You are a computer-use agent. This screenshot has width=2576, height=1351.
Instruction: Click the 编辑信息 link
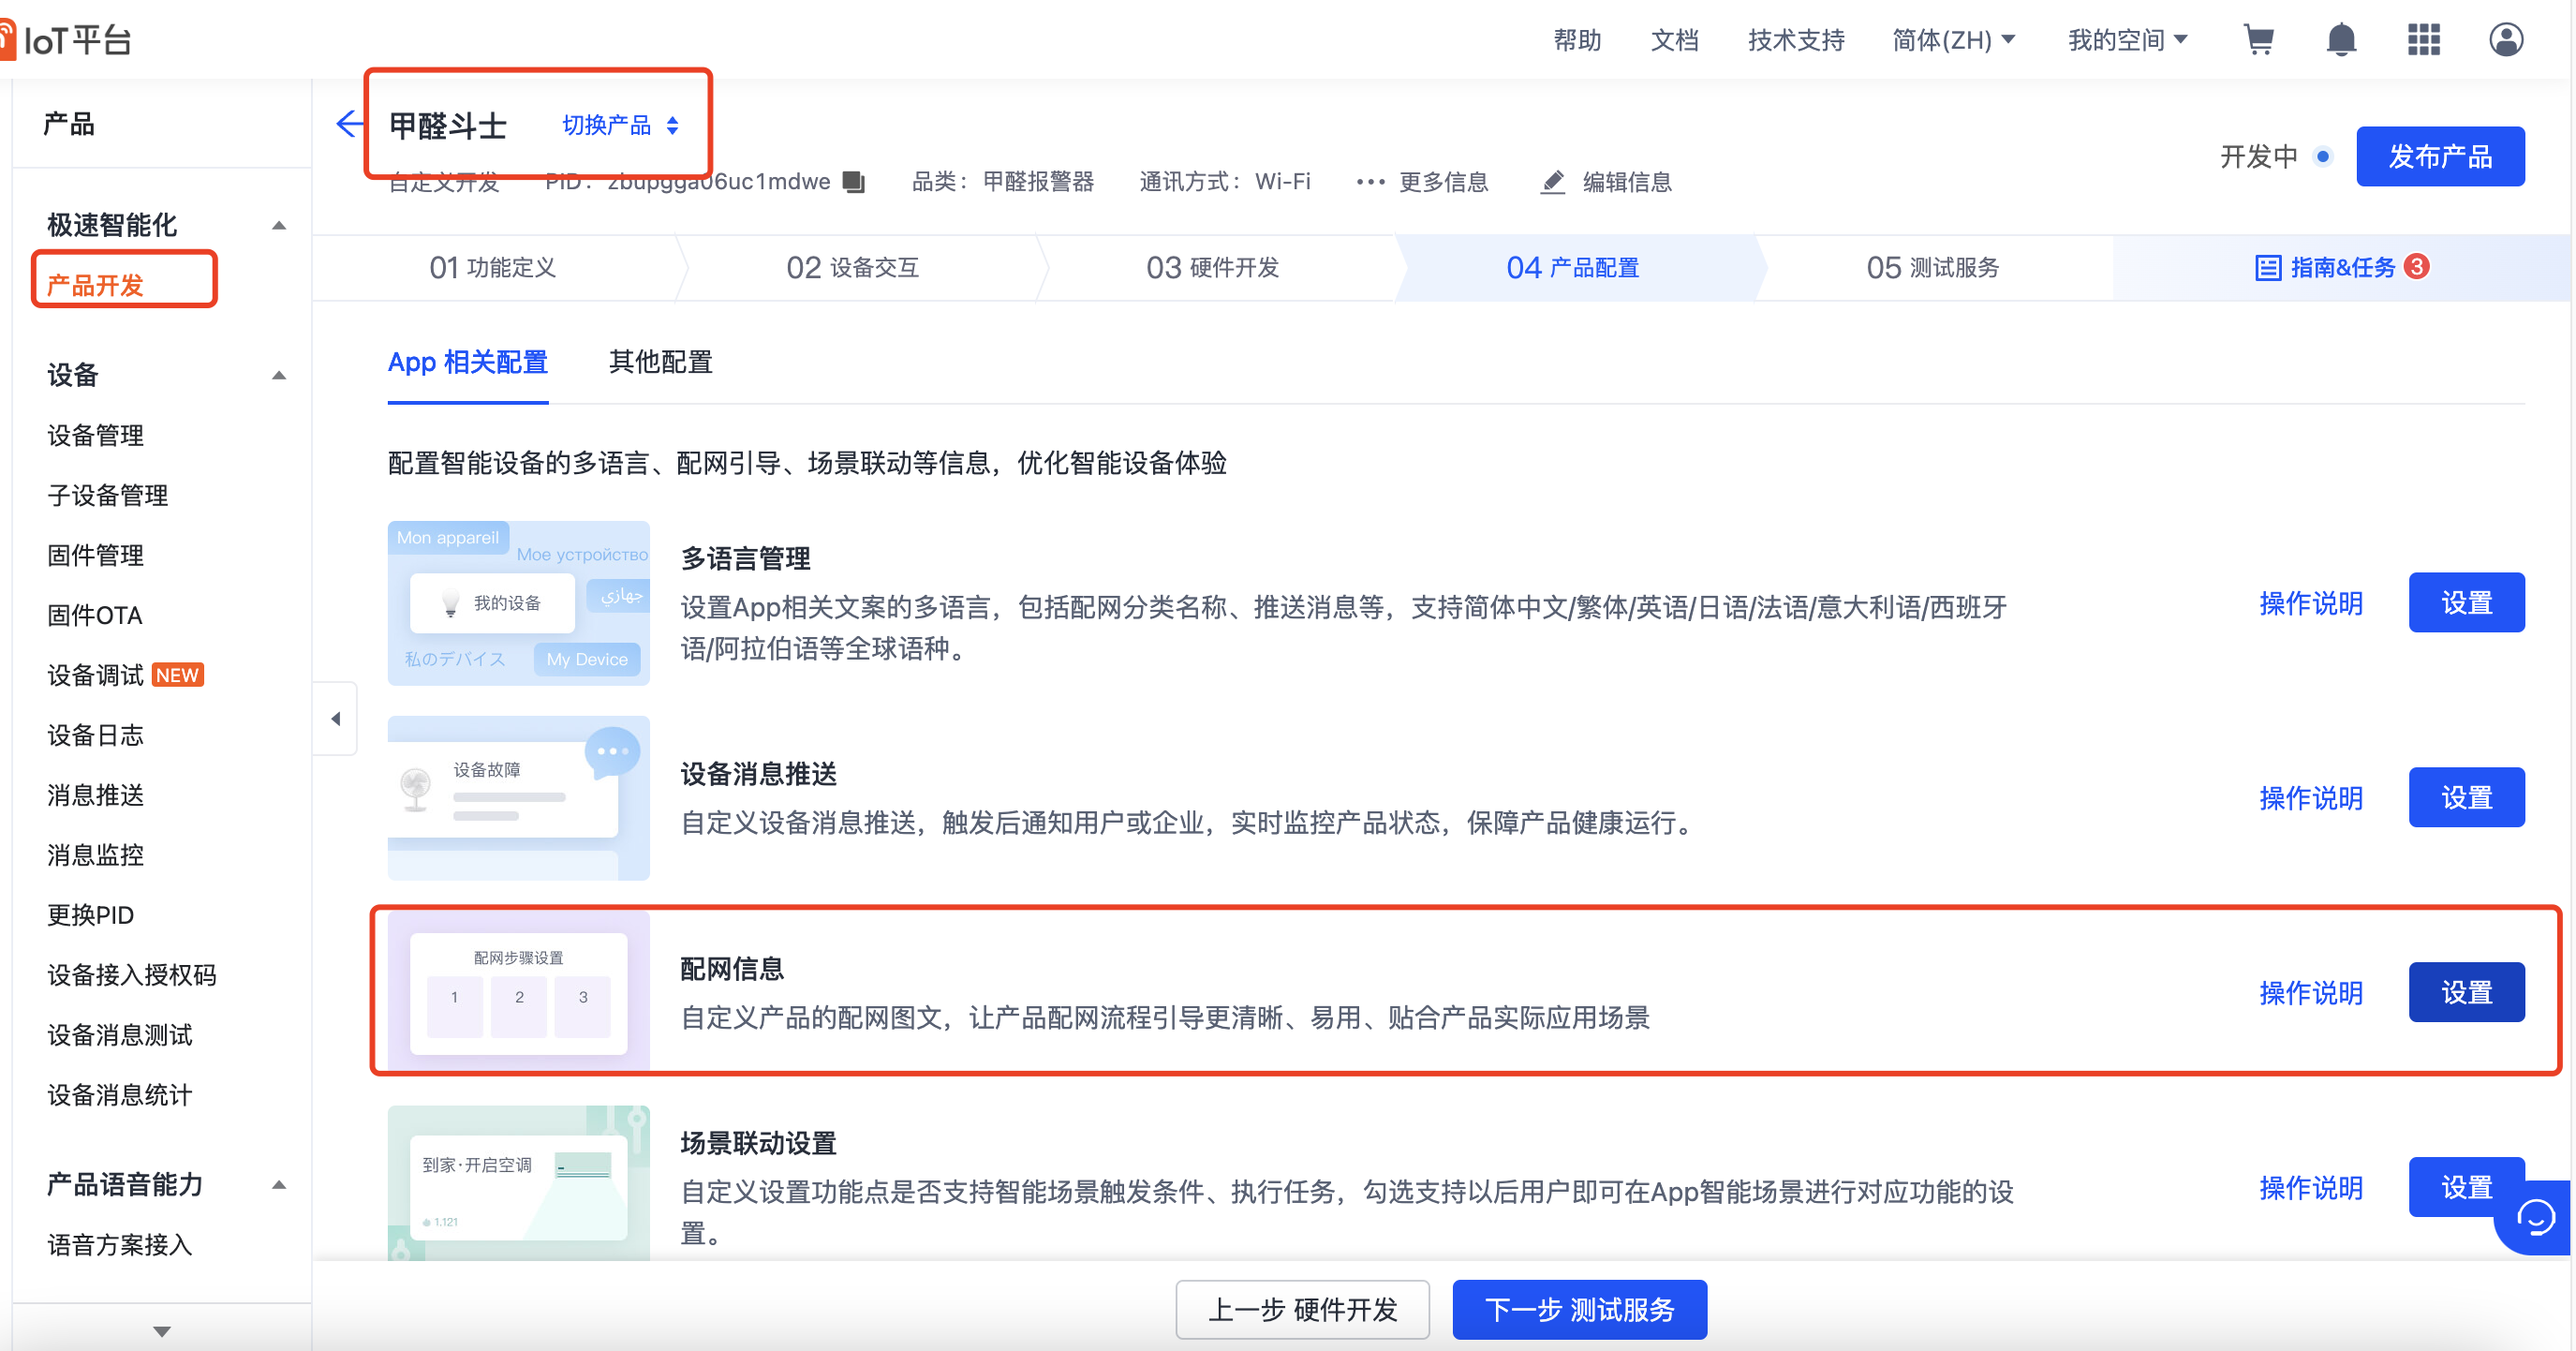coord(1626,182)
